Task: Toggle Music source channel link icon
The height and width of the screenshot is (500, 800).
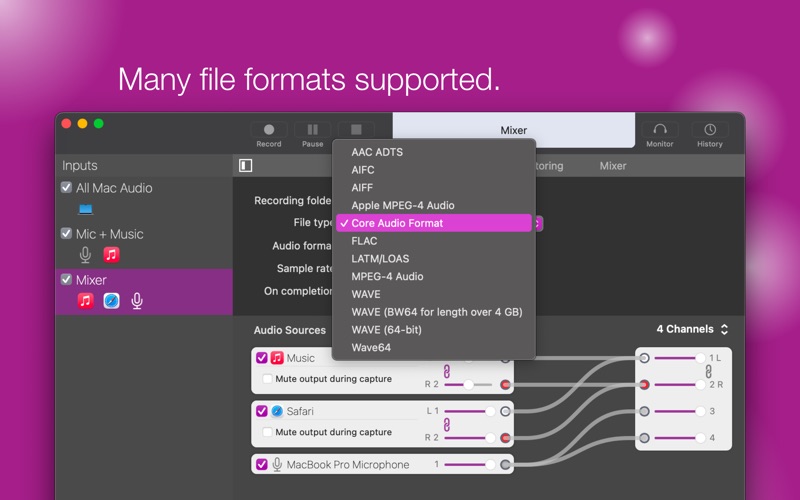Action: [x=447, y=371]
